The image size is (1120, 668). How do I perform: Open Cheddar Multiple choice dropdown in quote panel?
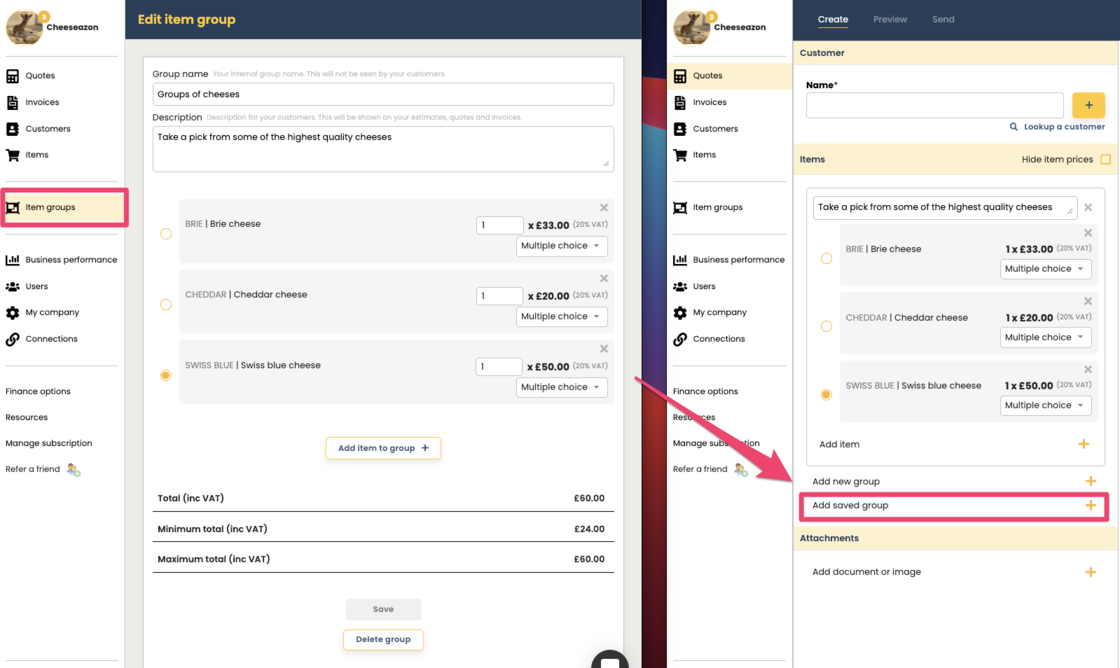(x=1045, y=338)
